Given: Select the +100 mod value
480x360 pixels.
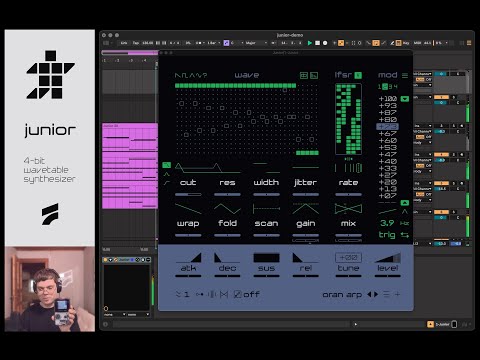Looking at the screenshot, I should tap(388, 99).
